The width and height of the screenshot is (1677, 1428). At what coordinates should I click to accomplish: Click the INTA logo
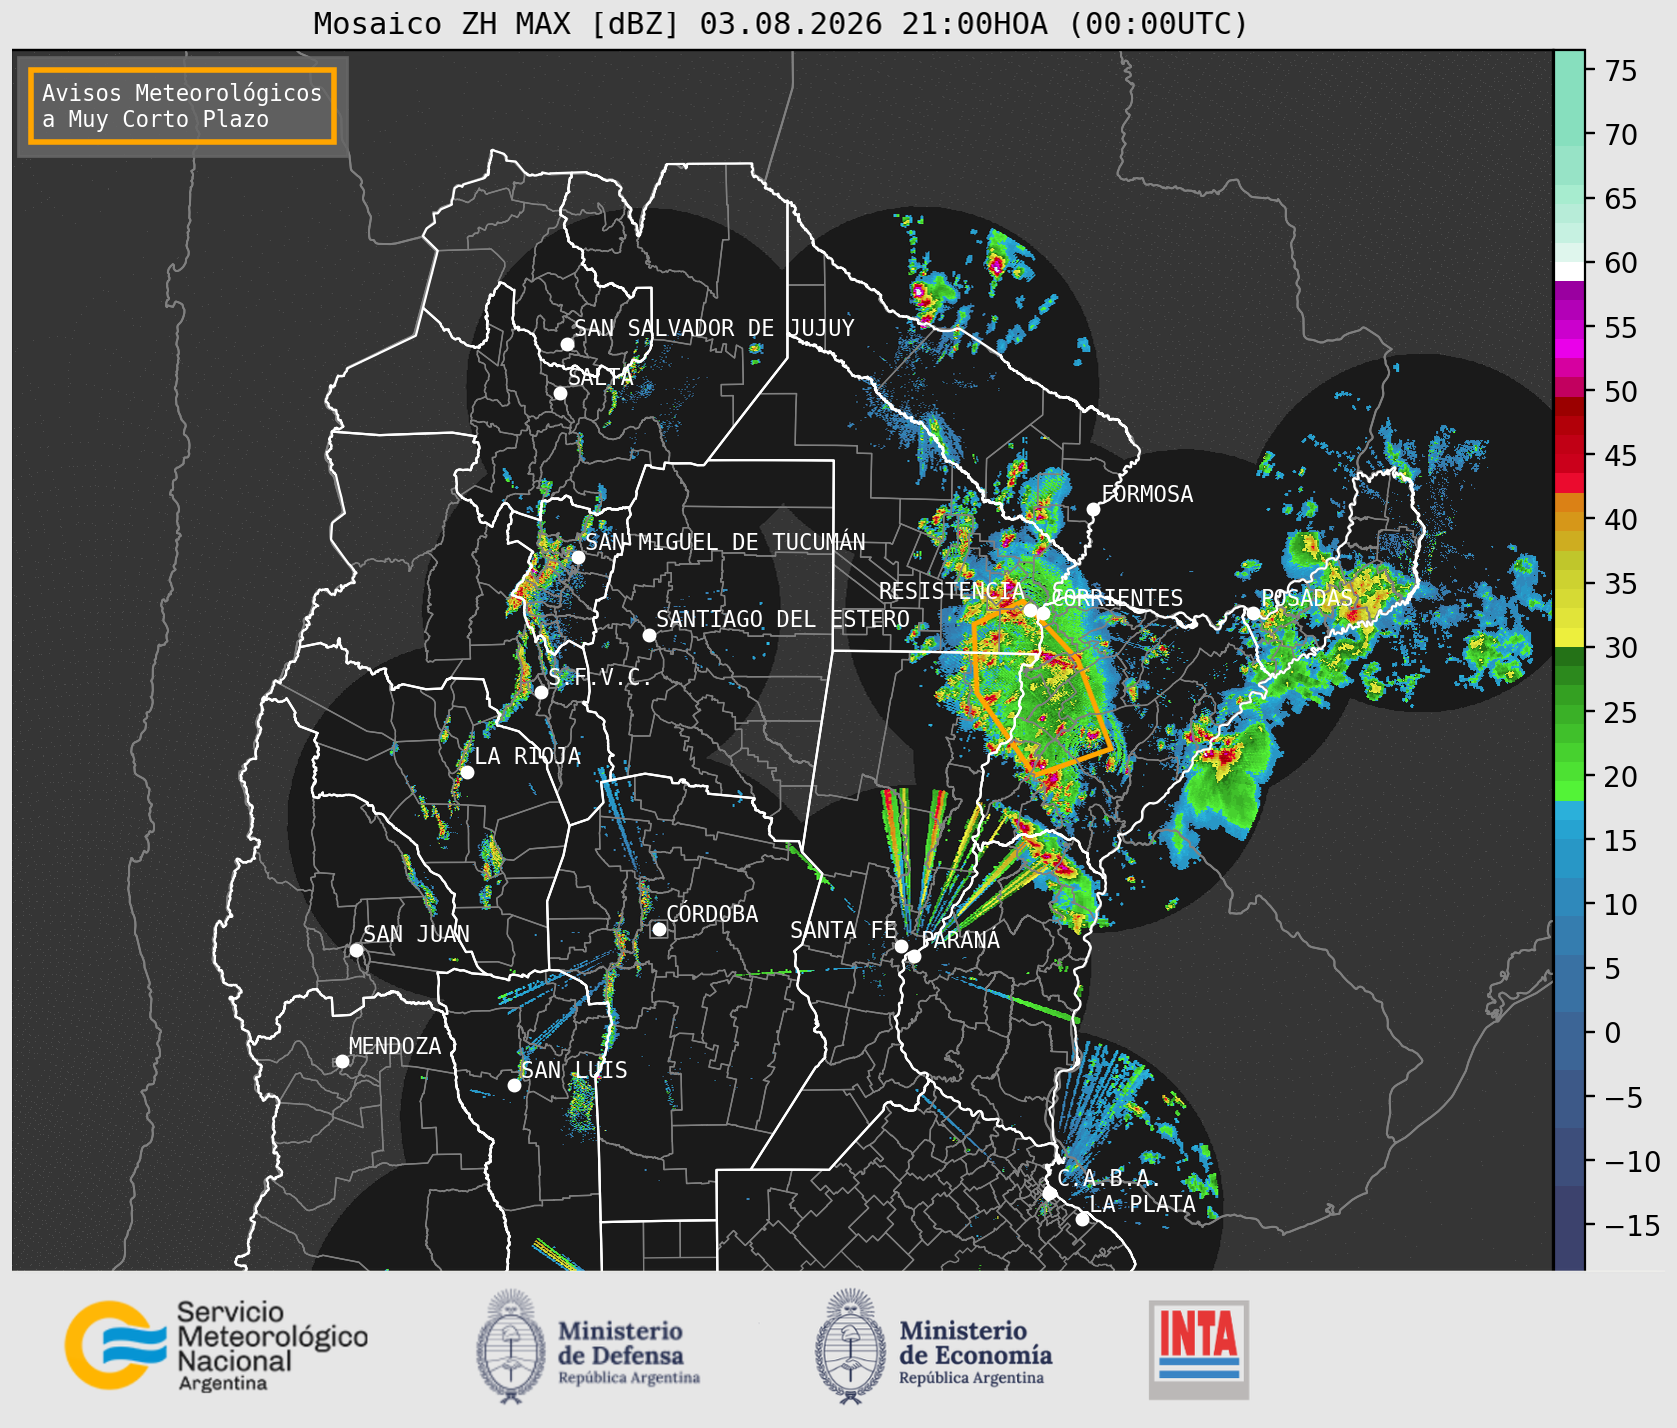(x=1199, y=1349)
